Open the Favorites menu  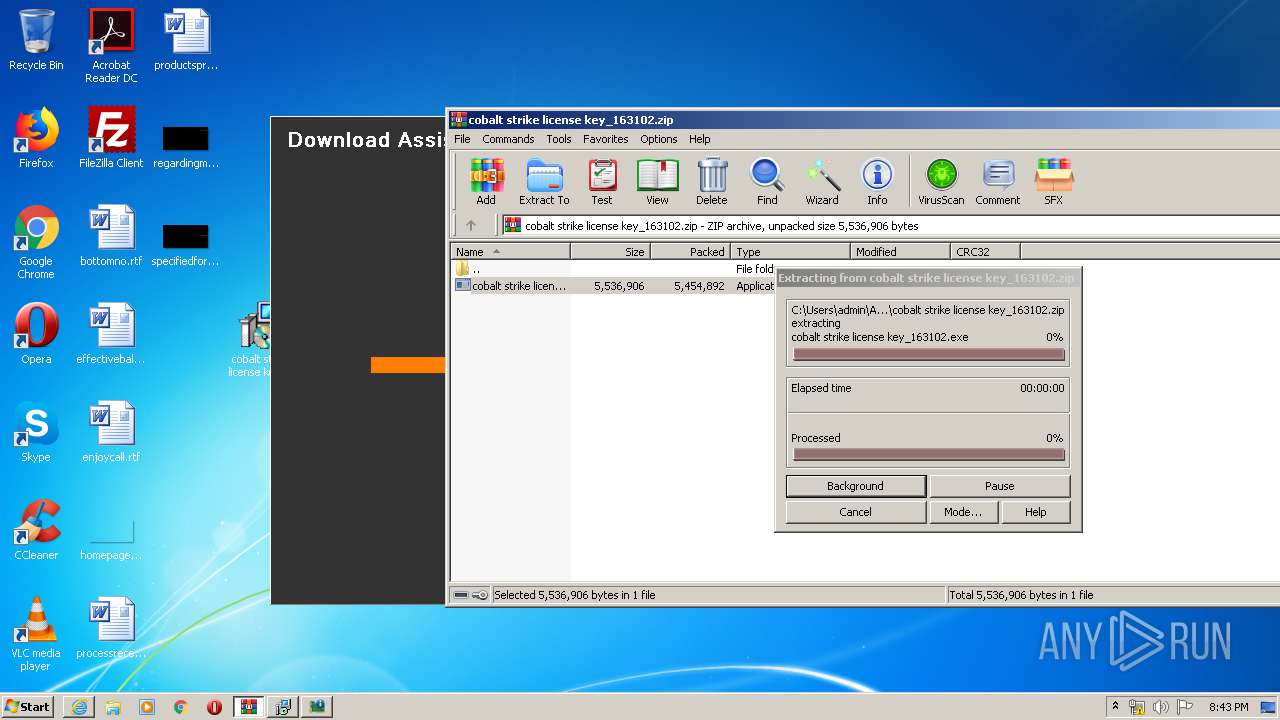click(606, 139)
